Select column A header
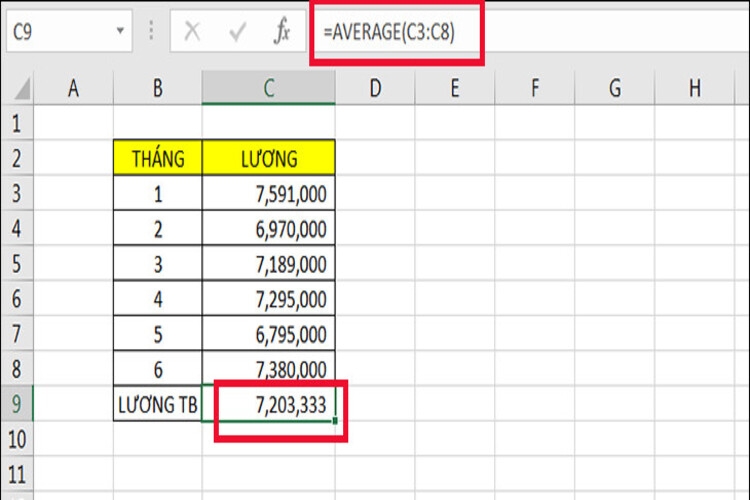 [73, 88]
